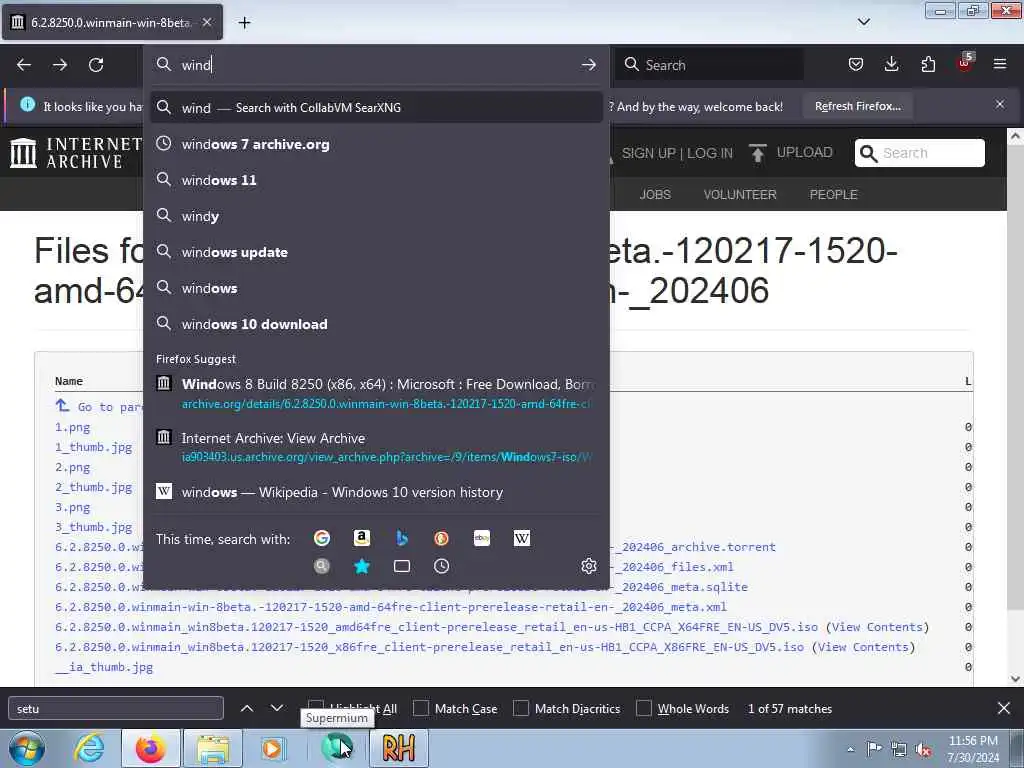Select 'wind — Search with CollabVM SearXNG'
The image size is (1024, 768).
(x=376, y=108)
